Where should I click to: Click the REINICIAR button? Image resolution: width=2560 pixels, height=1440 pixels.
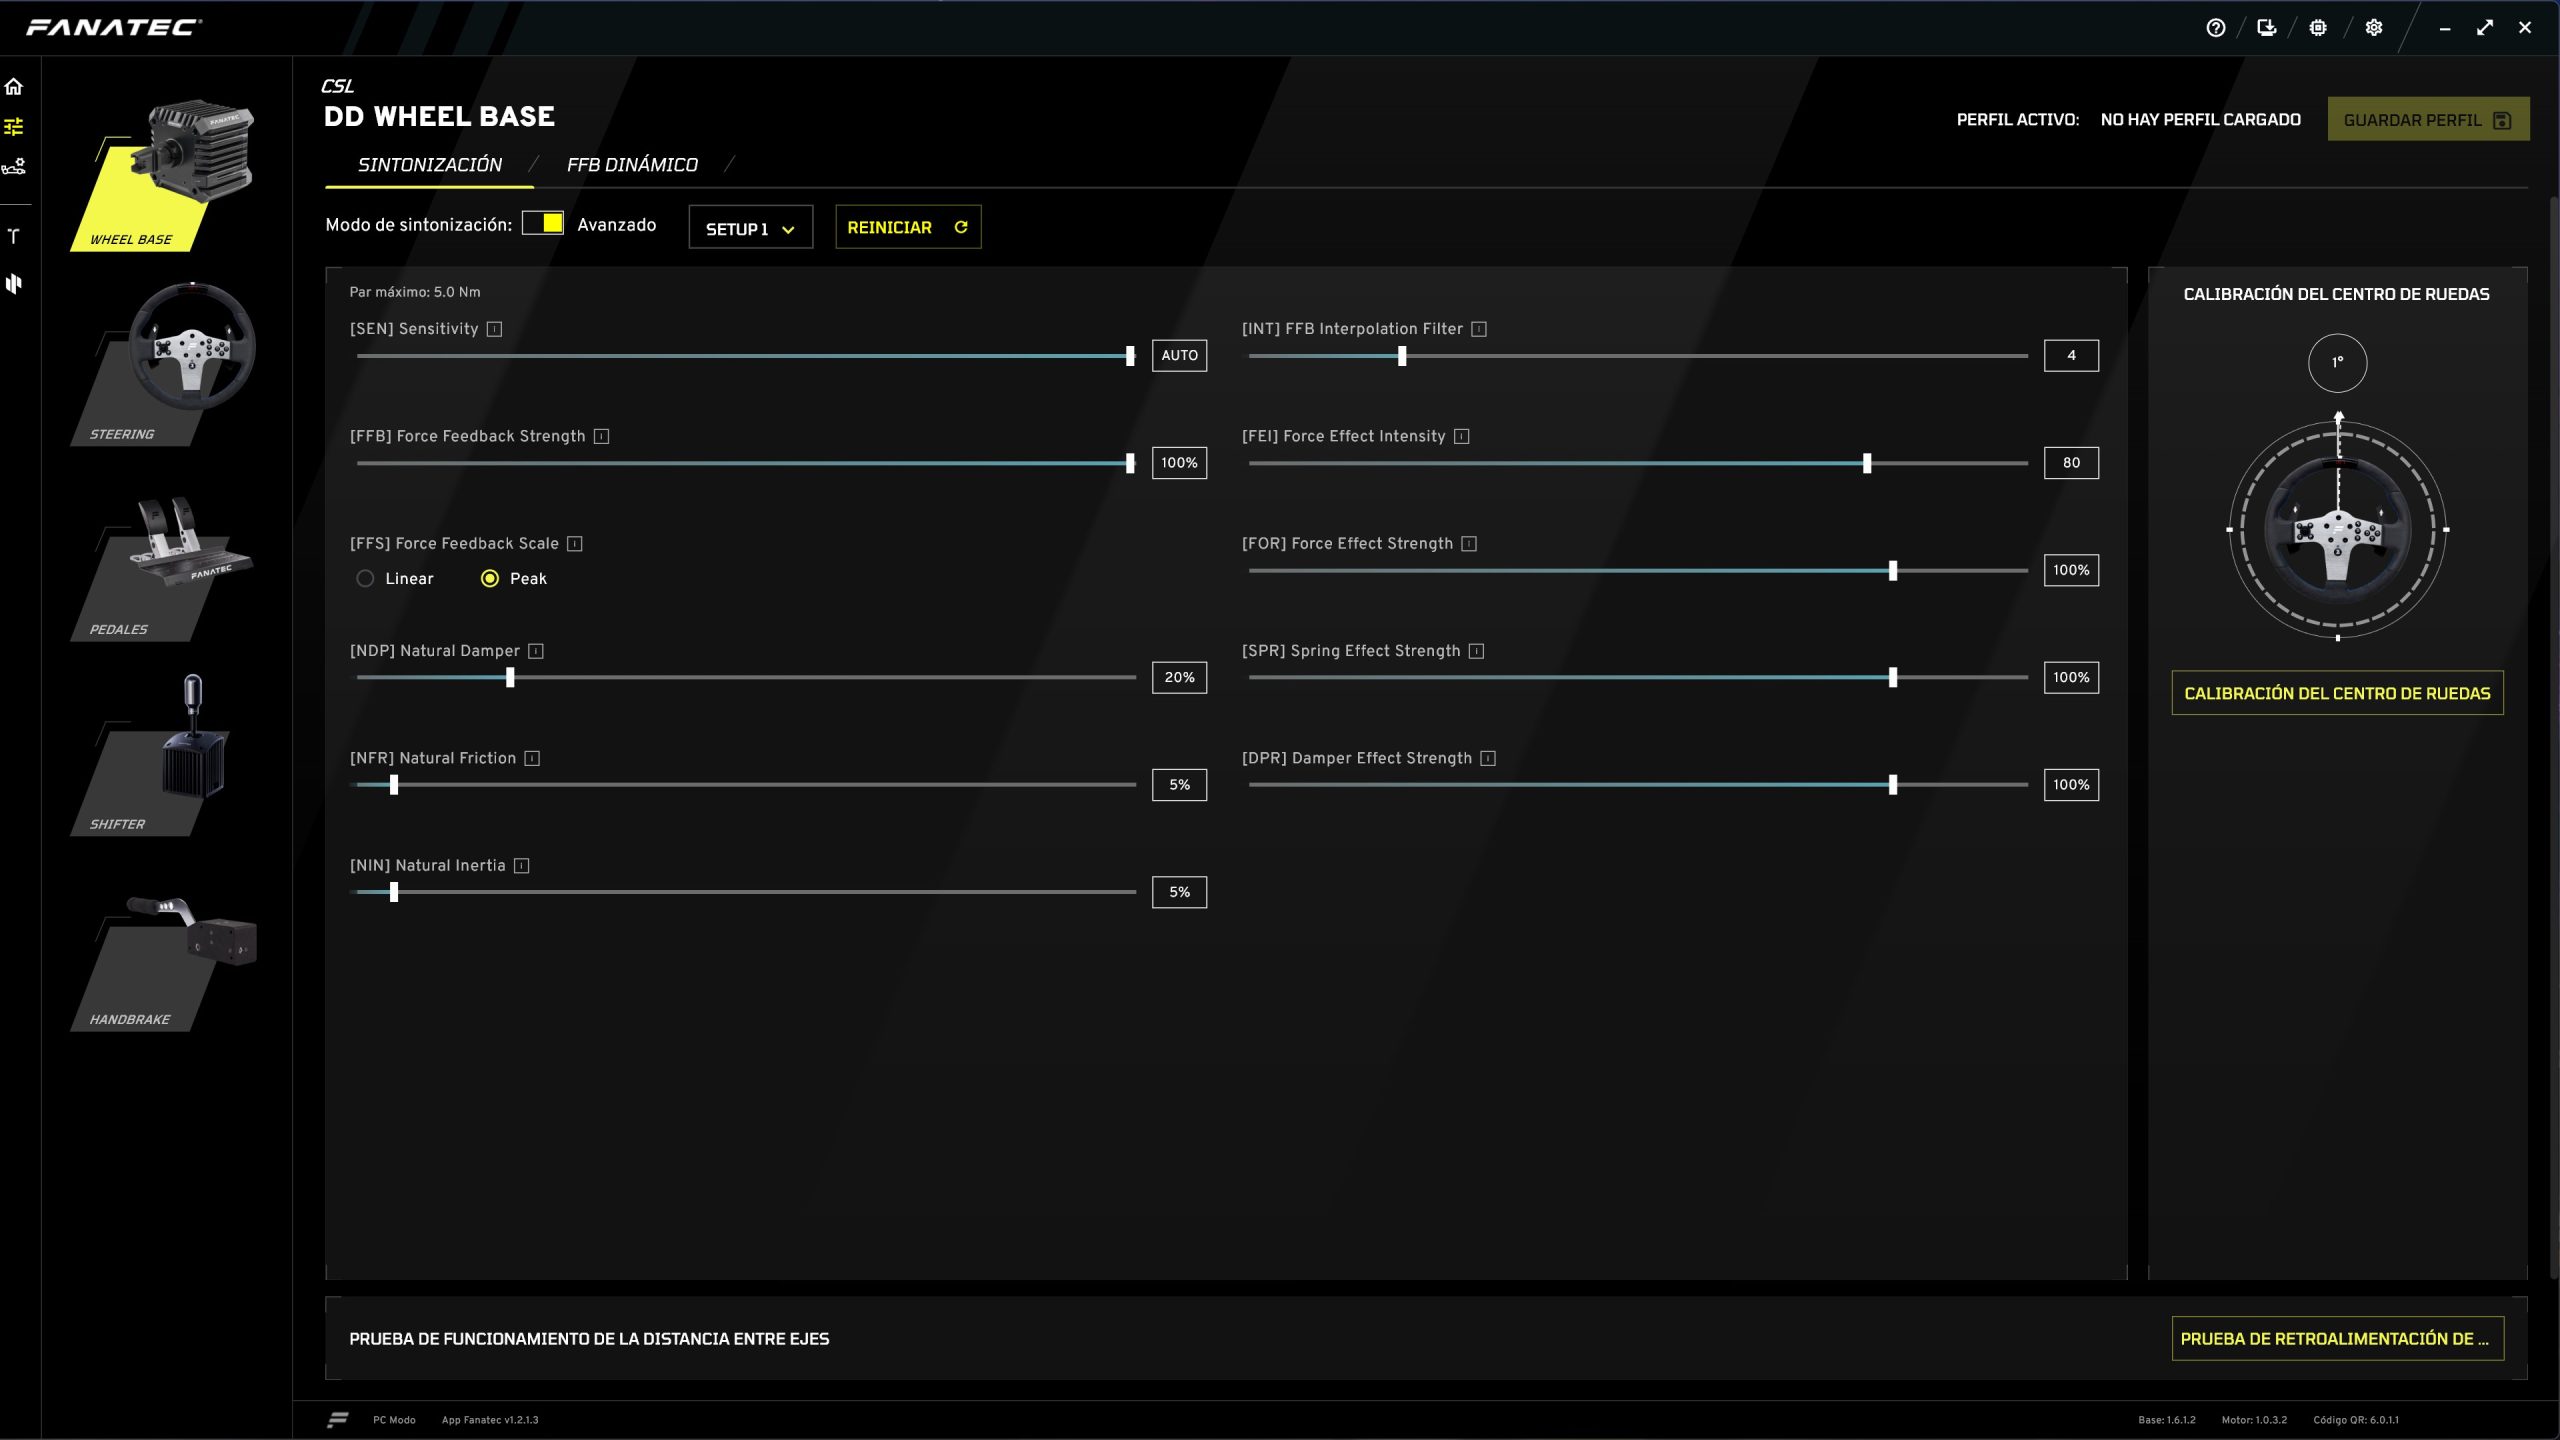point(907,227)
